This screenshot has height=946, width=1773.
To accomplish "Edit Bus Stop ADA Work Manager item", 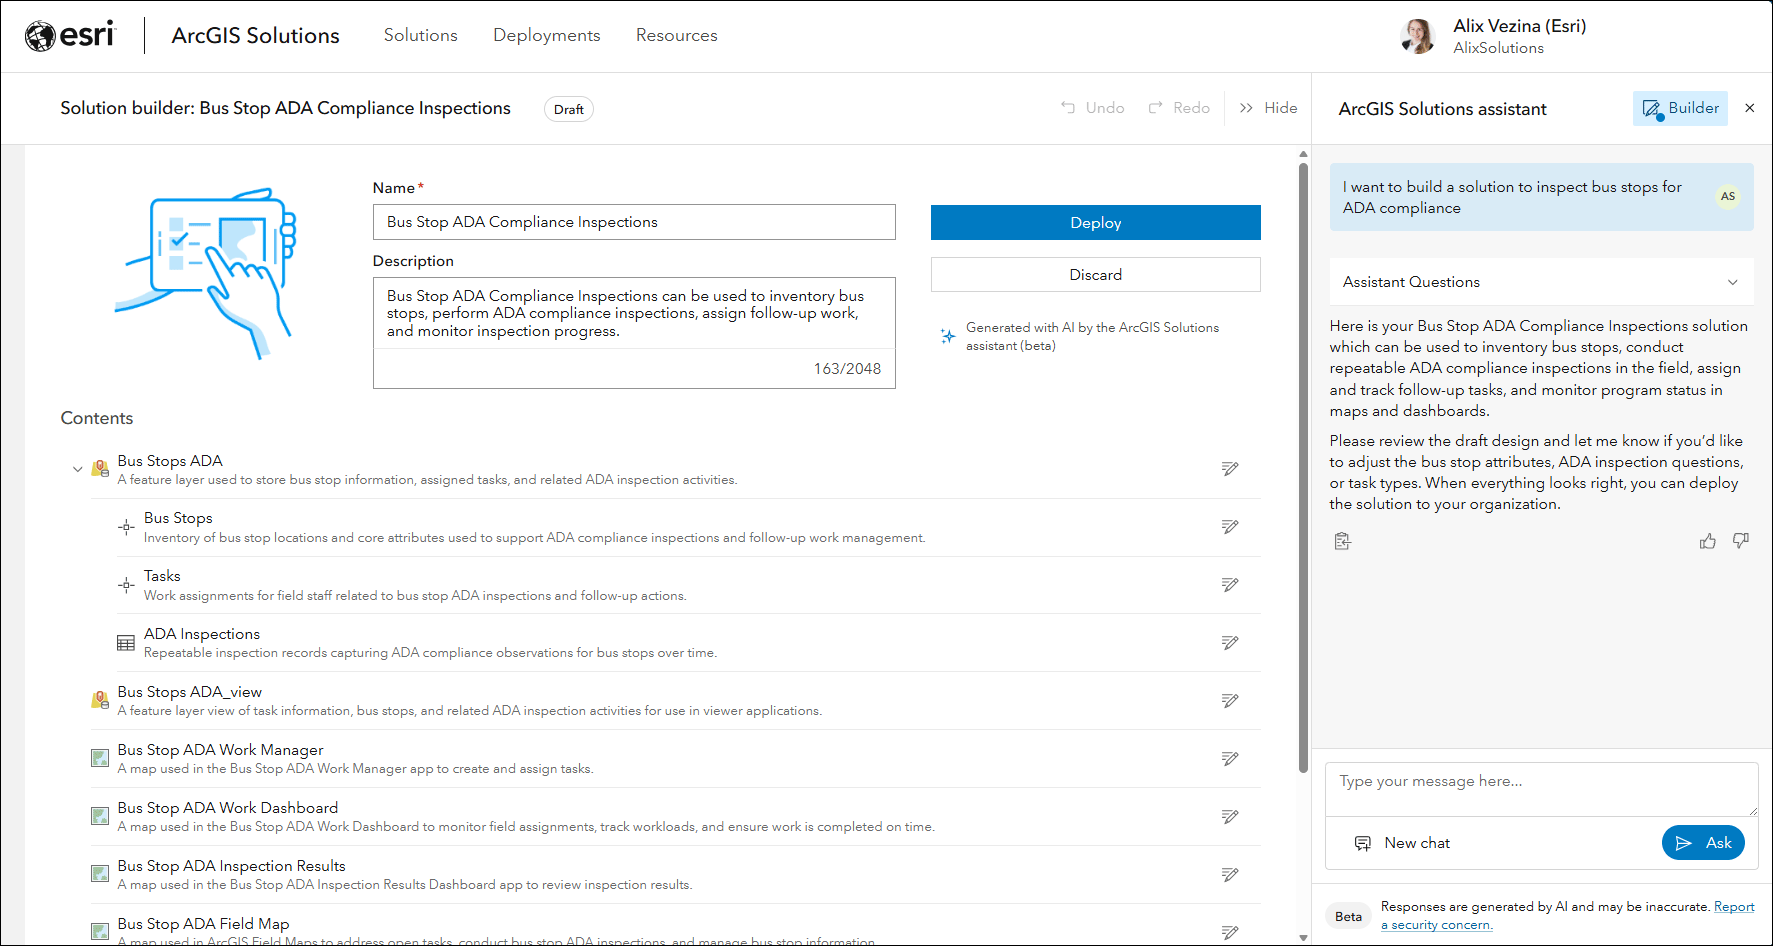I will coord(1230,759).
